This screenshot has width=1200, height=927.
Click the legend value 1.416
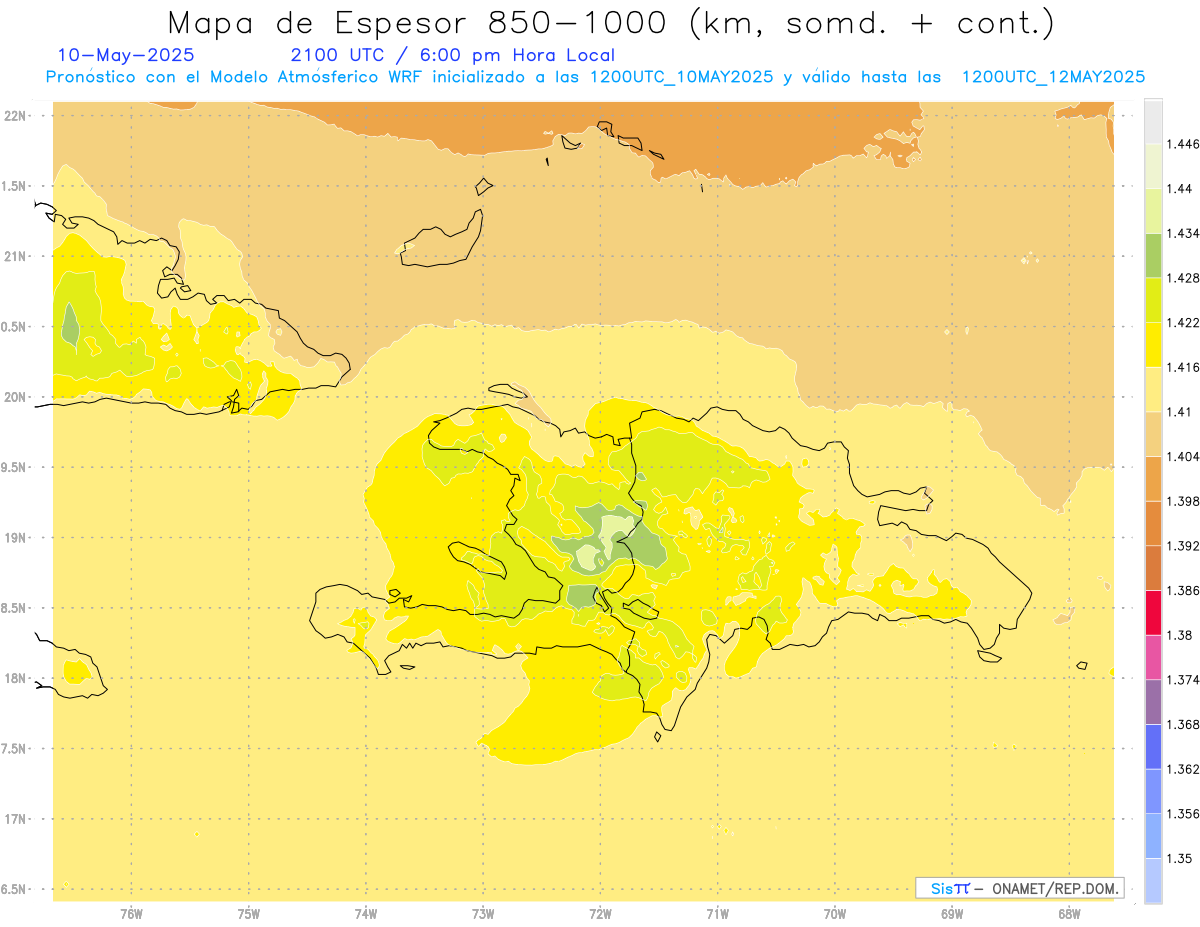(x=1183, y=368)
